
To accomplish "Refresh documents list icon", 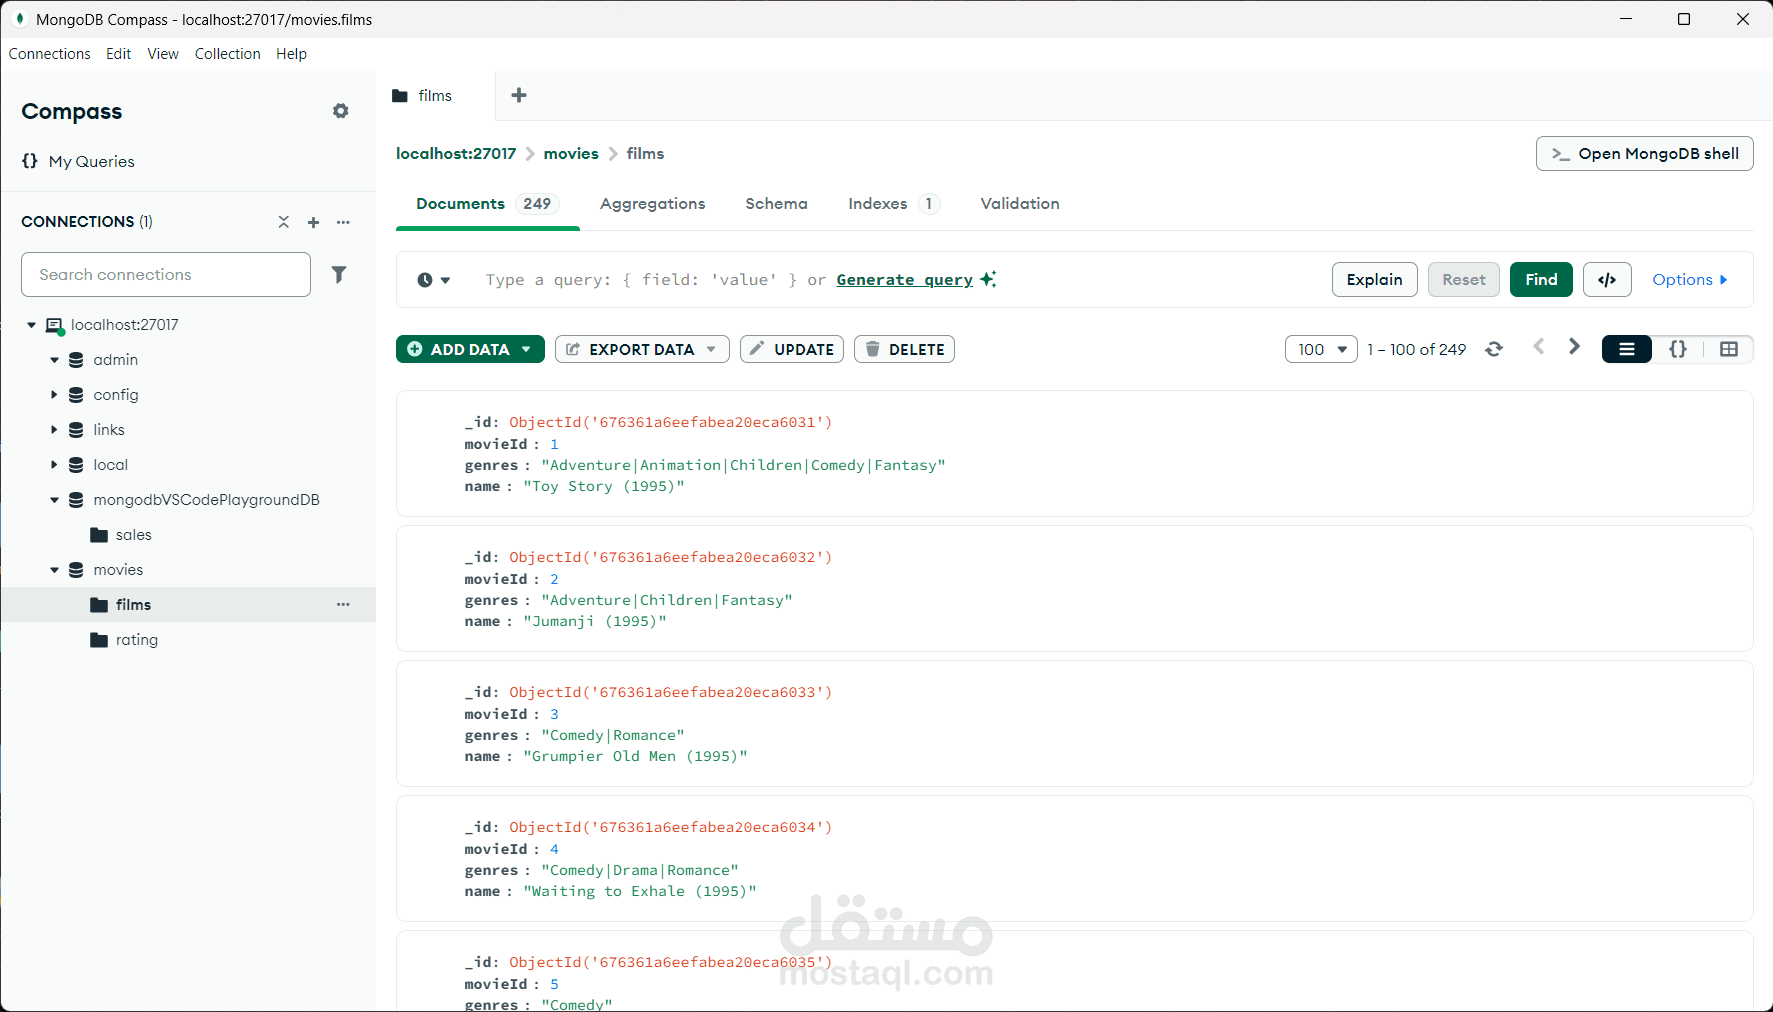I will coord(1494,349).
